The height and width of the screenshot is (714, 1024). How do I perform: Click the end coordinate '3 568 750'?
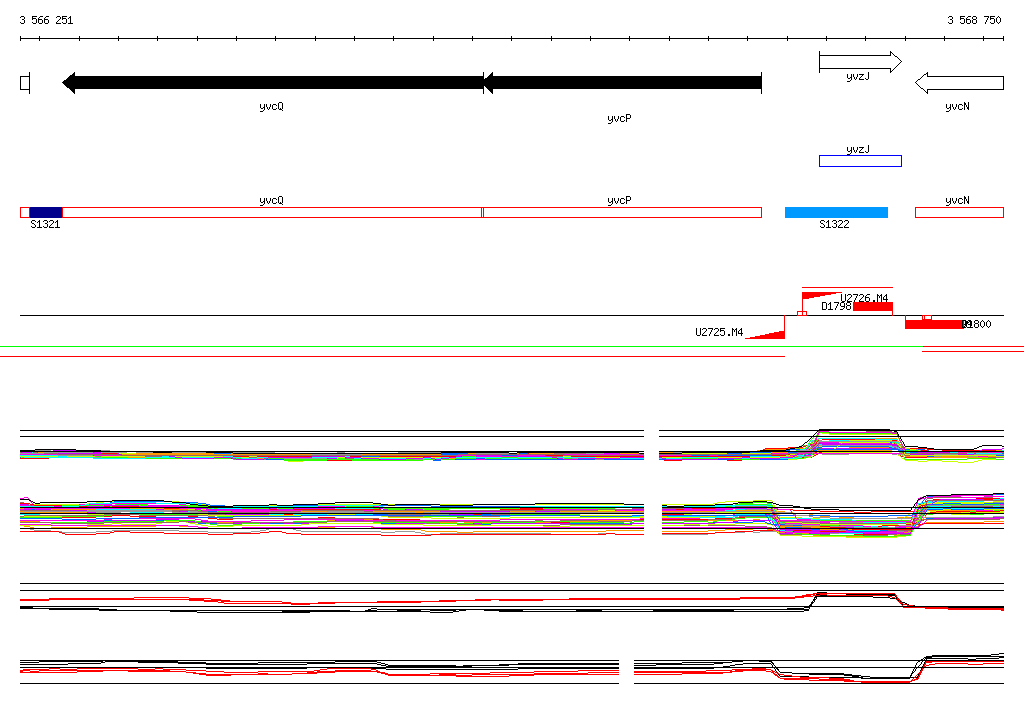pos(974,20)
